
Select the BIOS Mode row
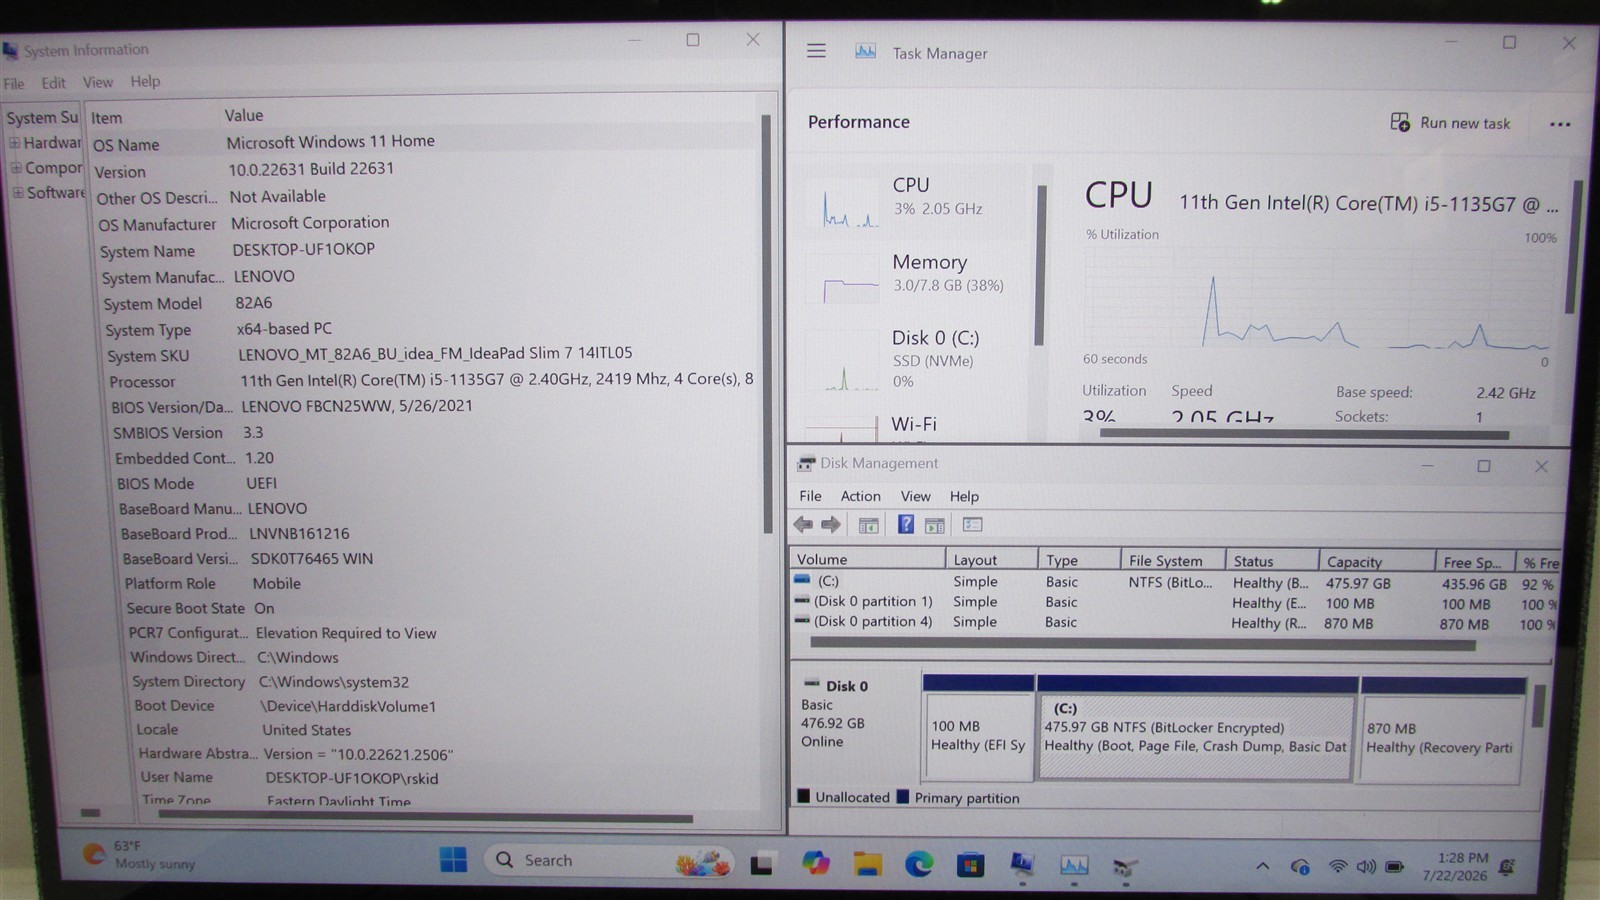tap(436, 483)
